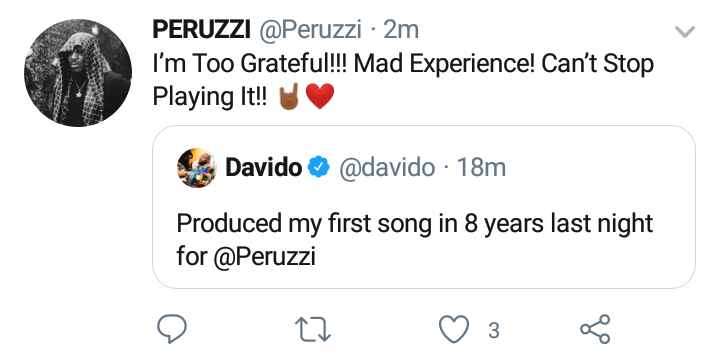The image size is (720, 360).
Task: Open the PERUZZI display name
Action: pyautogui.click(x=202, y=30)
